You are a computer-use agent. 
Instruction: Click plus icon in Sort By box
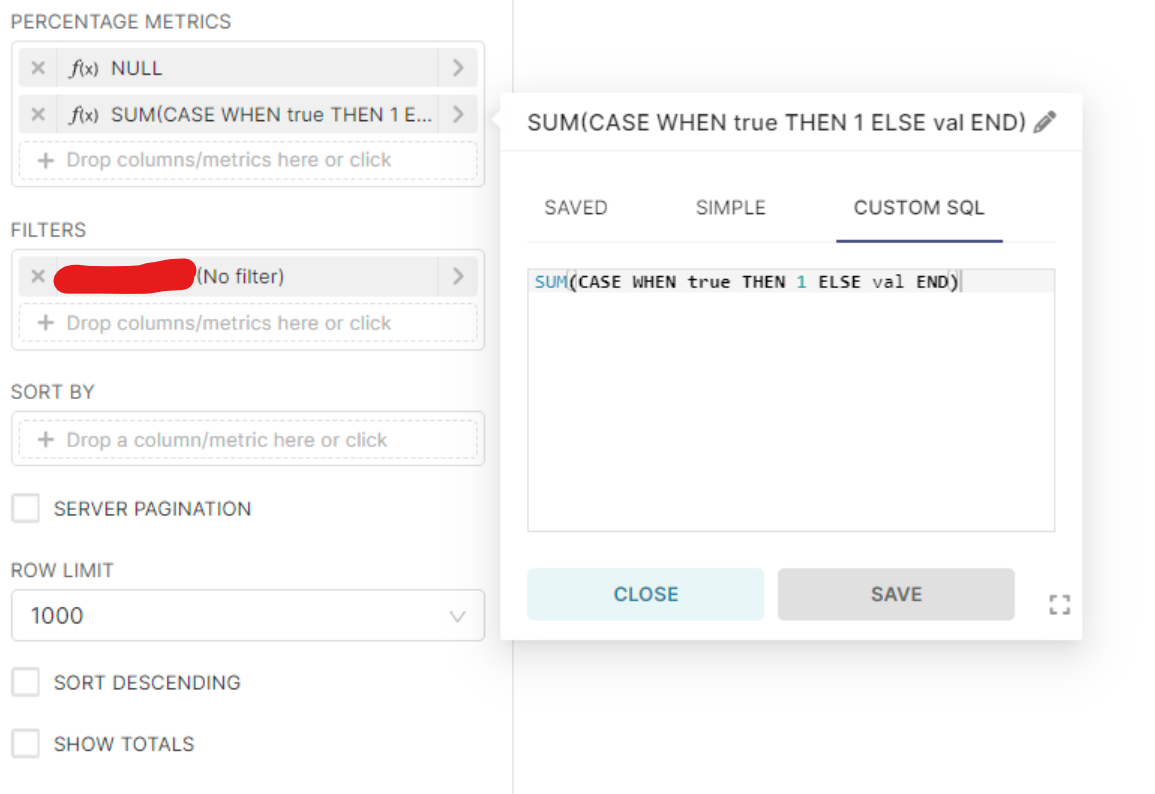(46, 440)
